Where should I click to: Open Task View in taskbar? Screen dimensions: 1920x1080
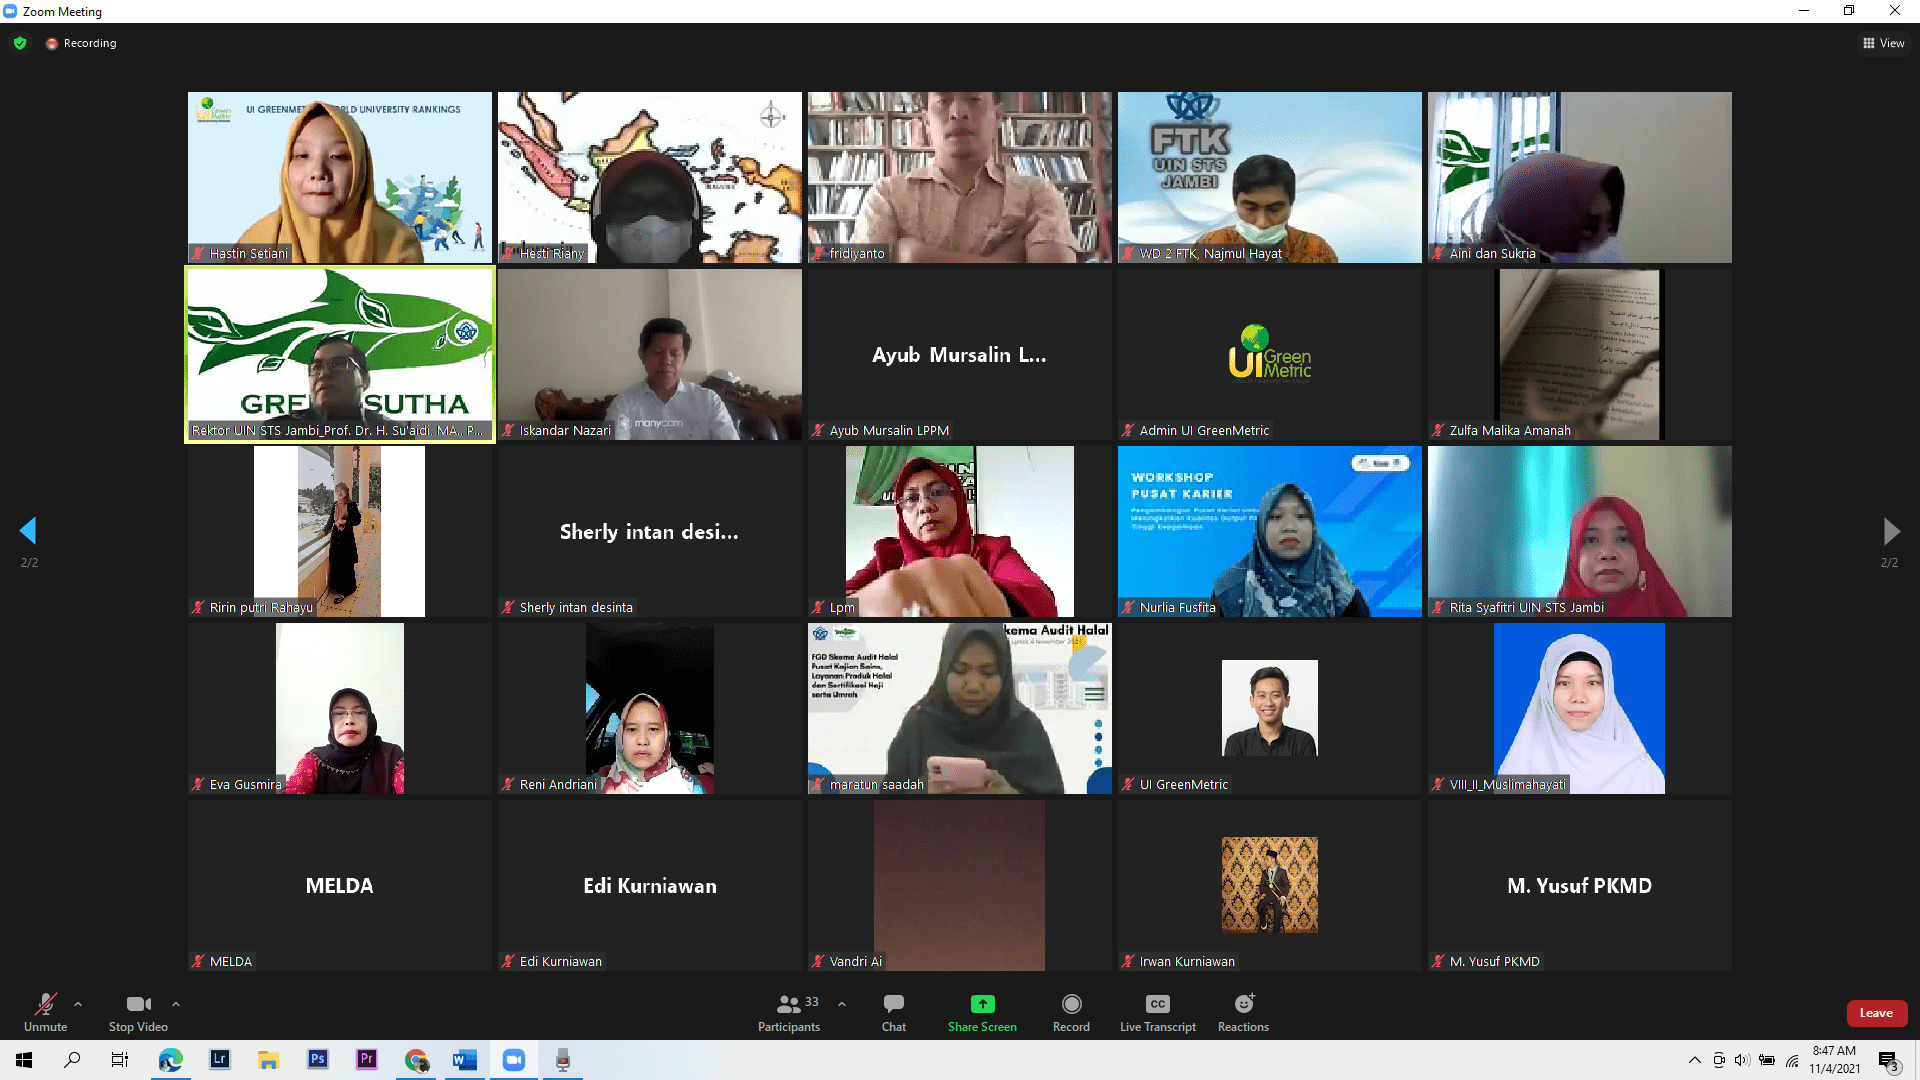[120, 1060]
